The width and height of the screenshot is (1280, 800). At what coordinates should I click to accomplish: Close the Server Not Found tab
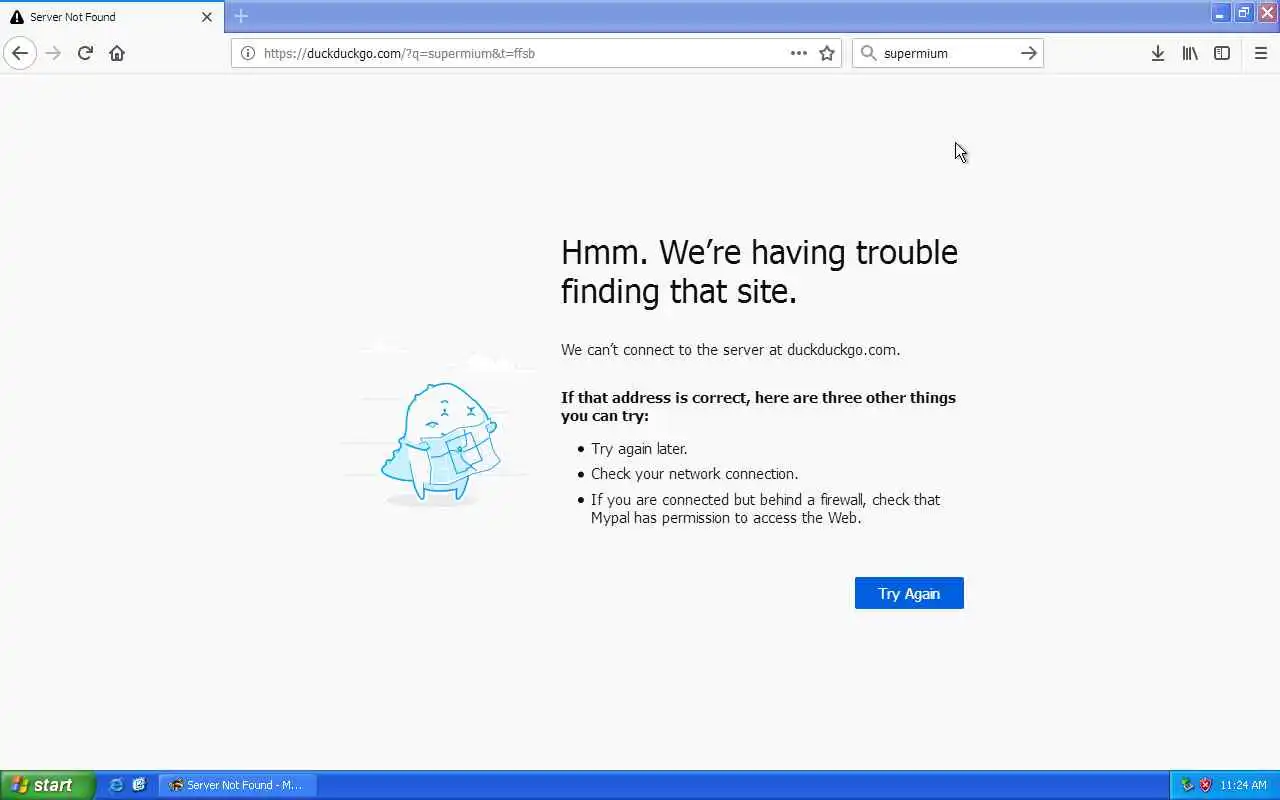click(x=207, y=17)
